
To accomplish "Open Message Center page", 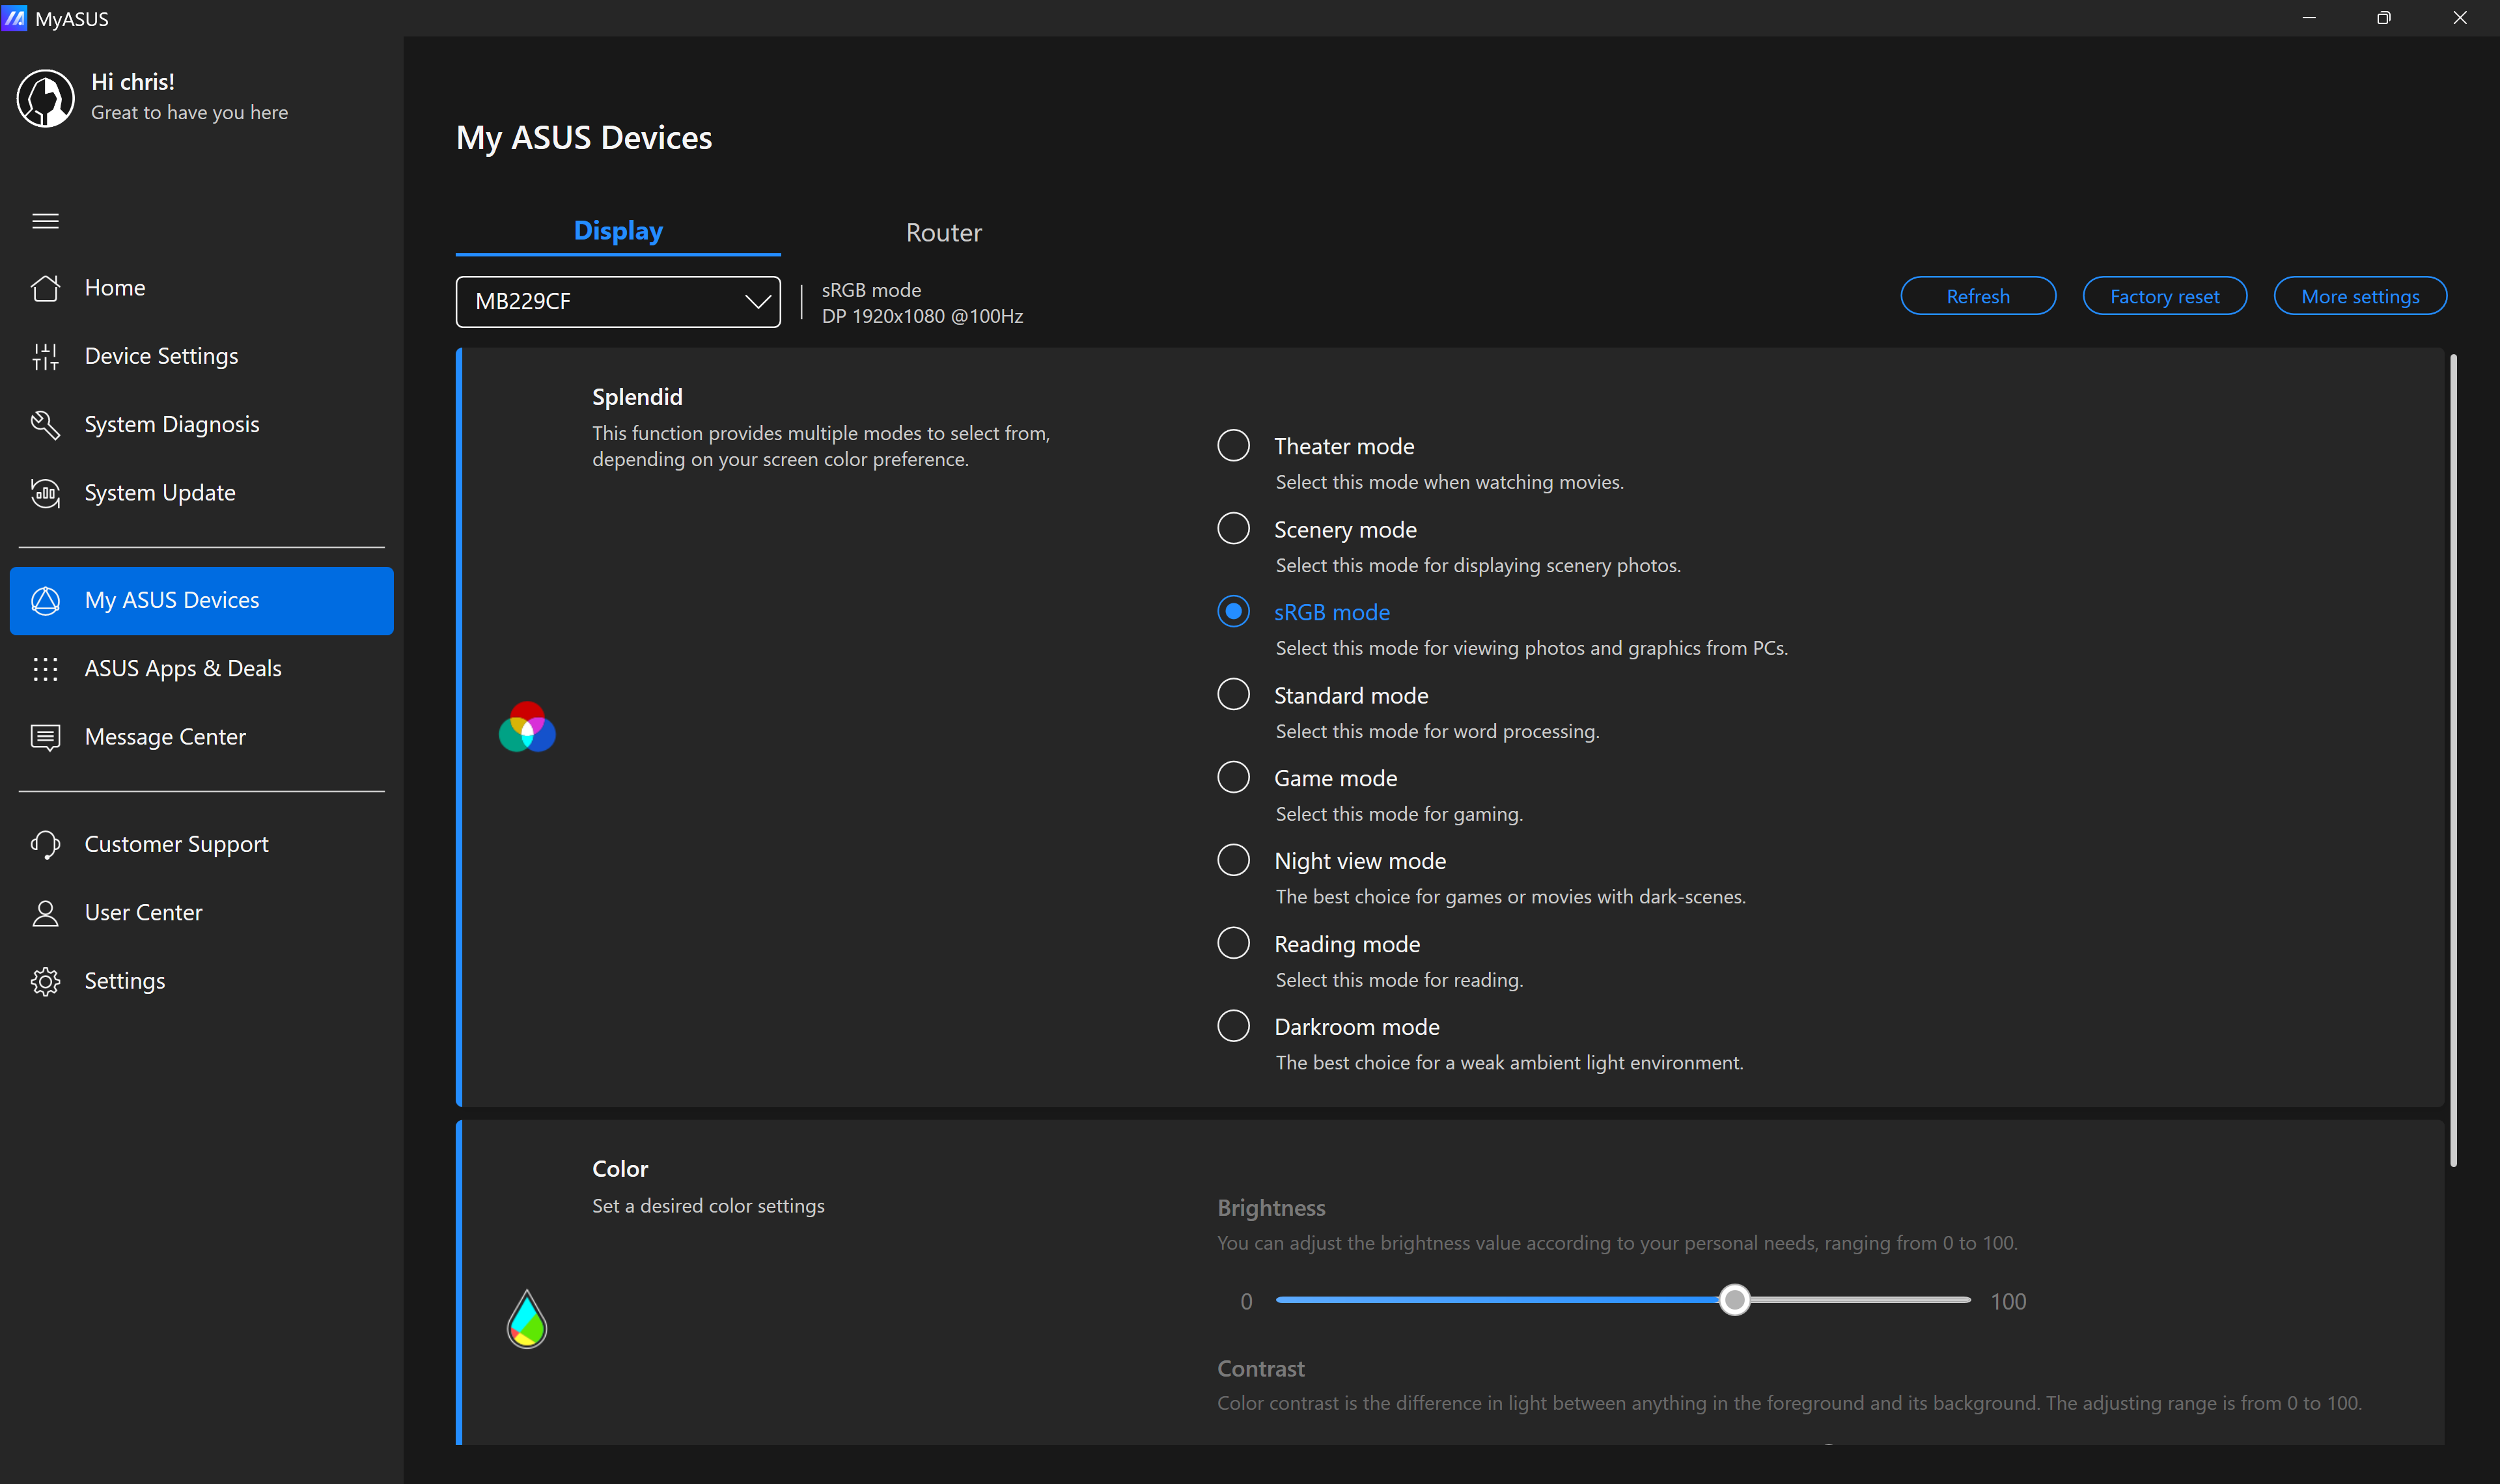I will 201,737.
